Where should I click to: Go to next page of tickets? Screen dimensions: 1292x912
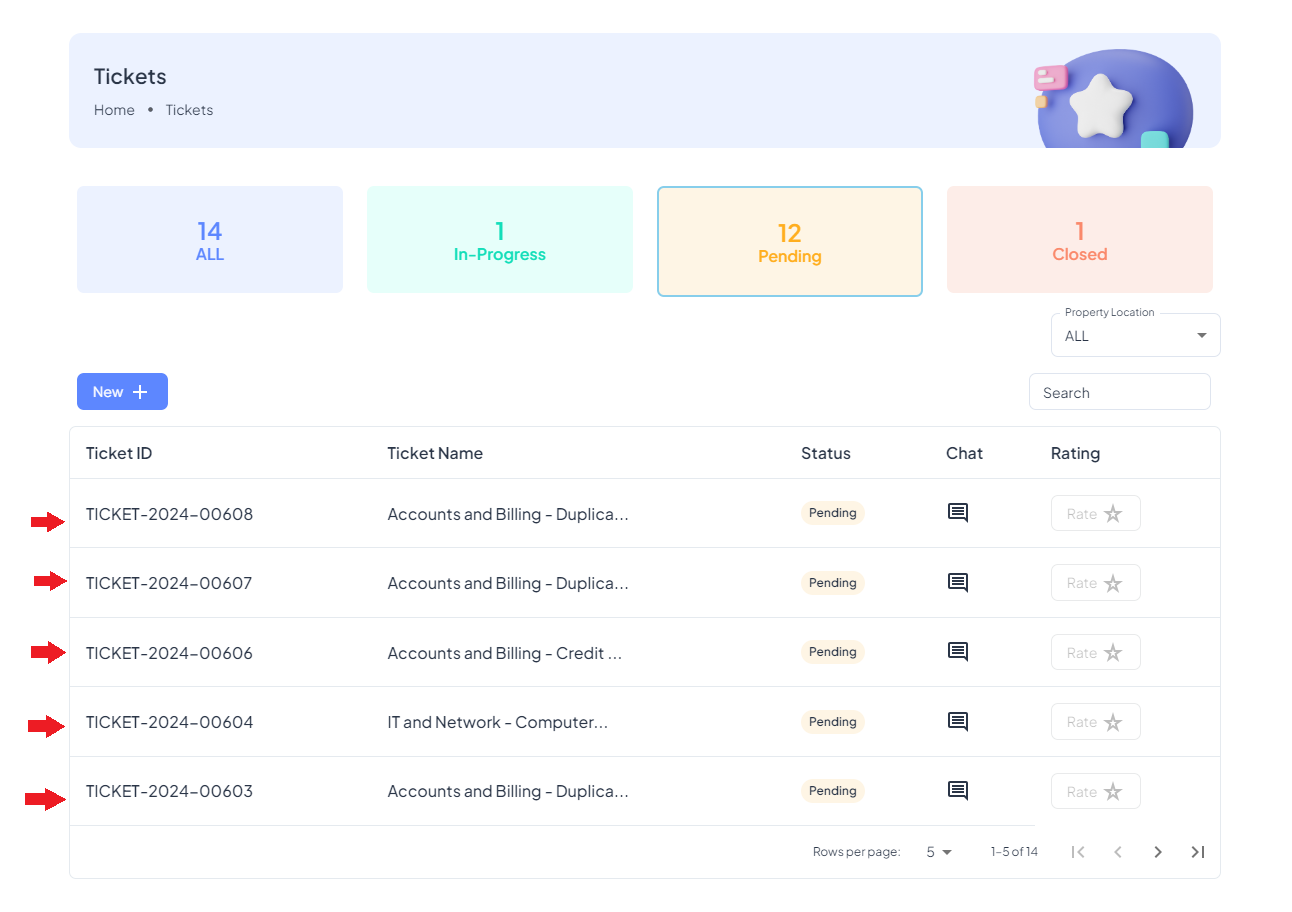tap(1158, 852)
